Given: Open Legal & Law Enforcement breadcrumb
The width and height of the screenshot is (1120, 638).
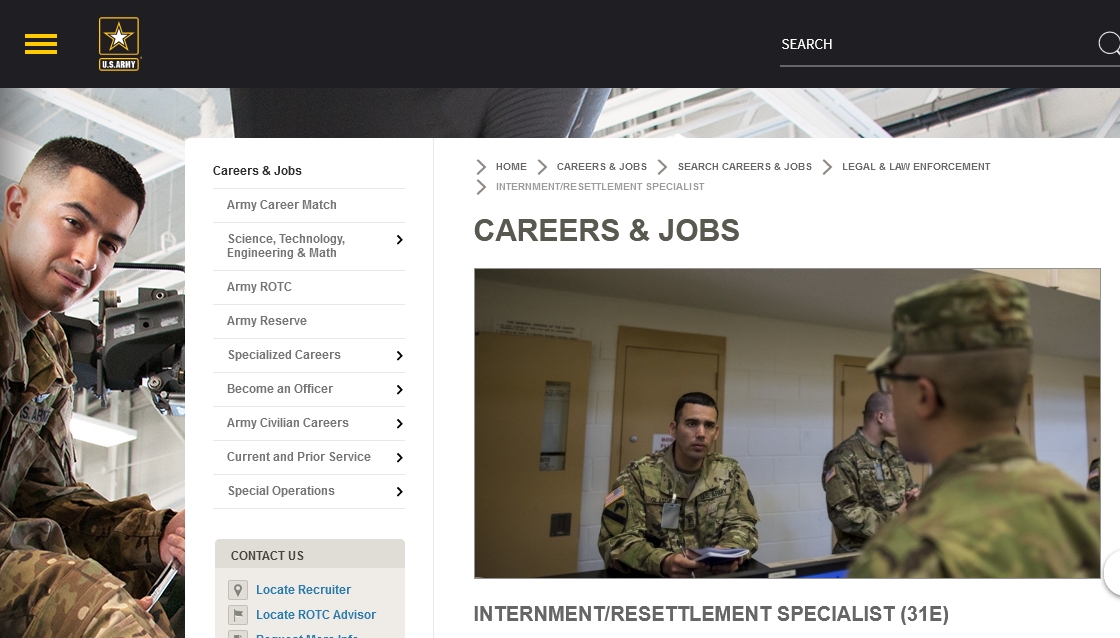Looking at the screenshot, I should point(916,166).
